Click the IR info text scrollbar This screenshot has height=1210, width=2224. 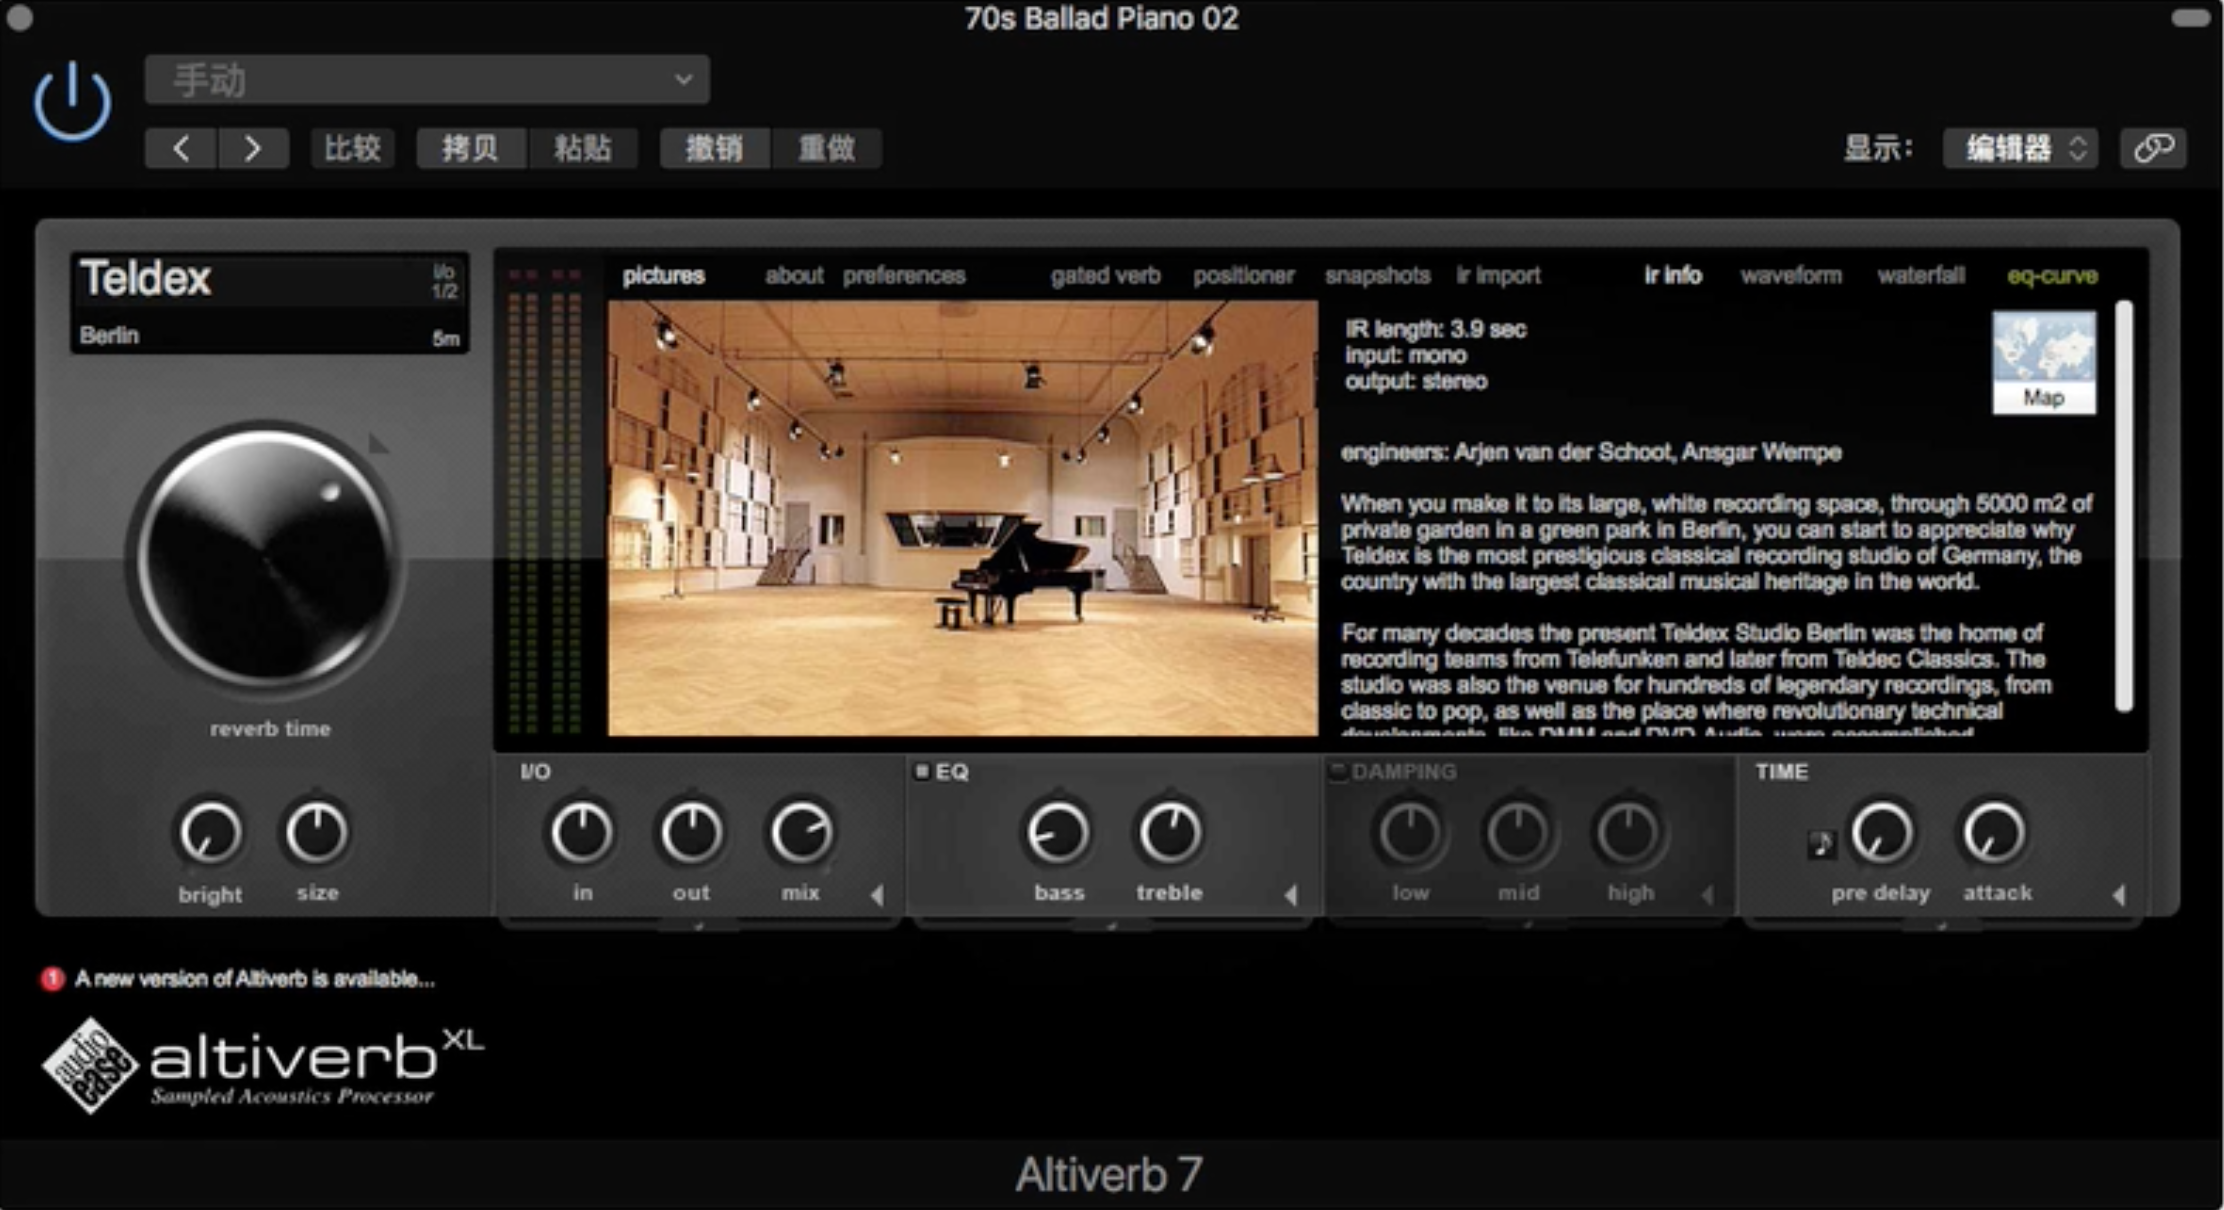(x=2124, y=506)
